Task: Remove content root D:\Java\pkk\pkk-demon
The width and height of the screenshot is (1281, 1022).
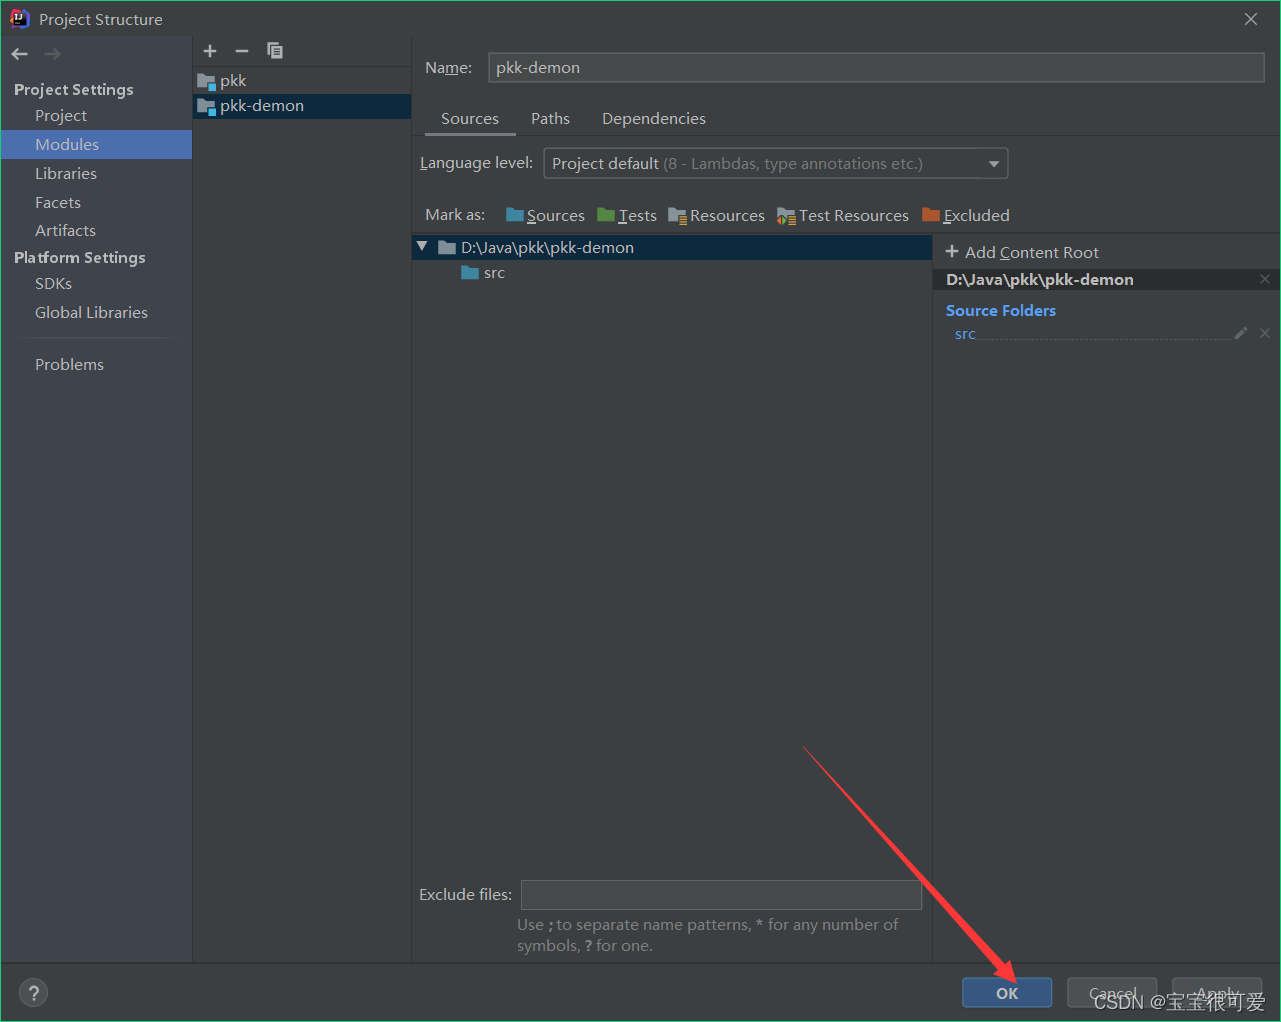Action: 1265,279
